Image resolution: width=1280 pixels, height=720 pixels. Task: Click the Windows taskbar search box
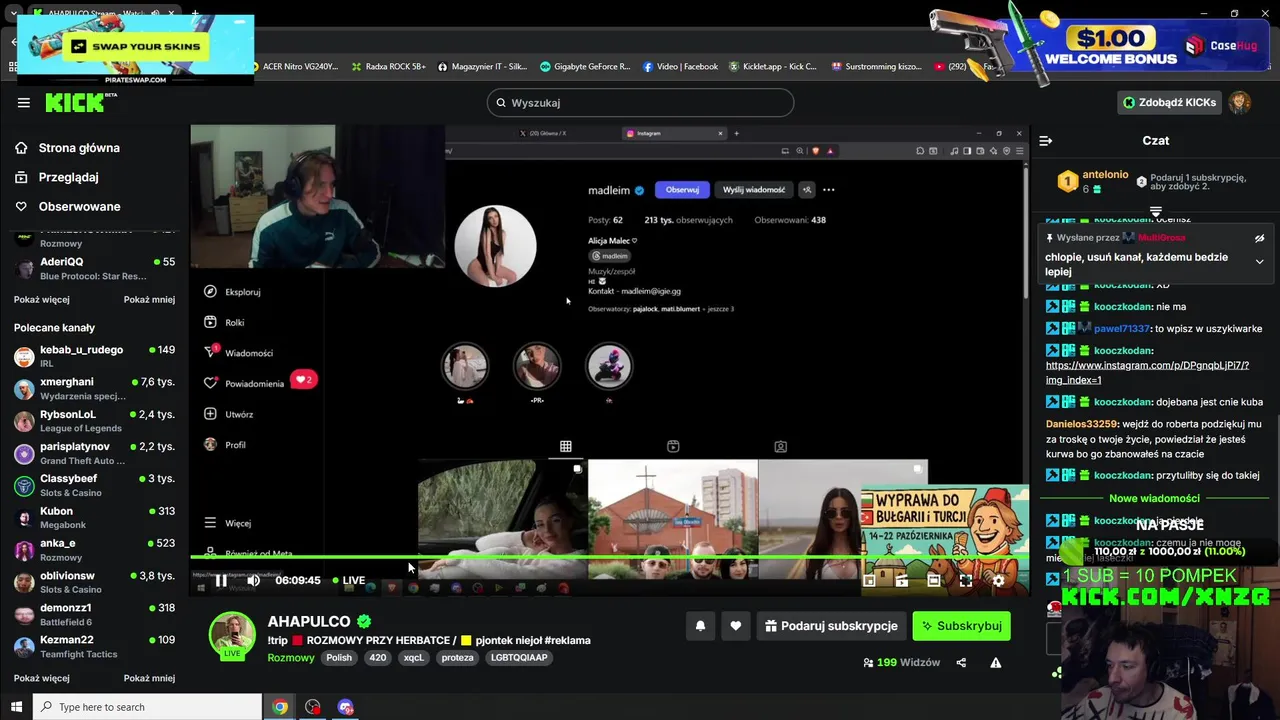(x=147, y=707)
